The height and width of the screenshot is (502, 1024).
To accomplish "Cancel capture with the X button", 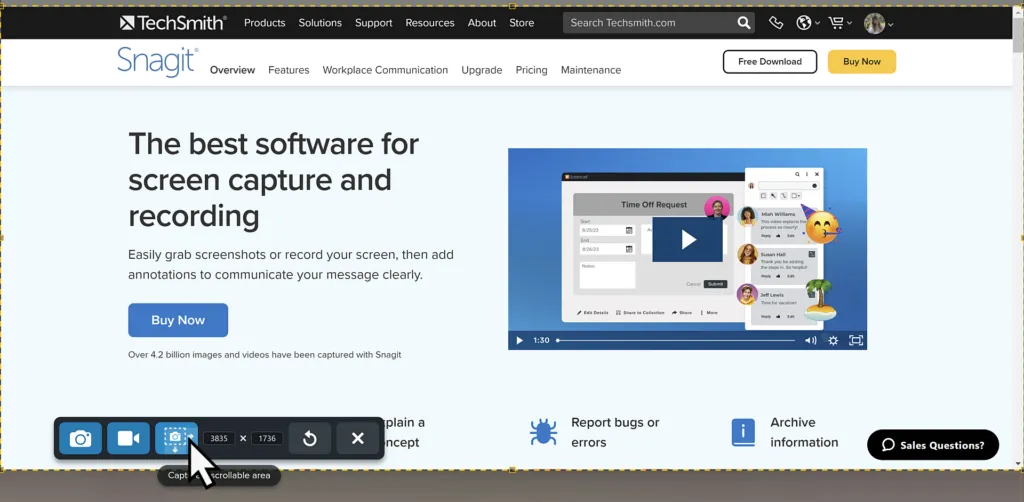I will 358,439.
